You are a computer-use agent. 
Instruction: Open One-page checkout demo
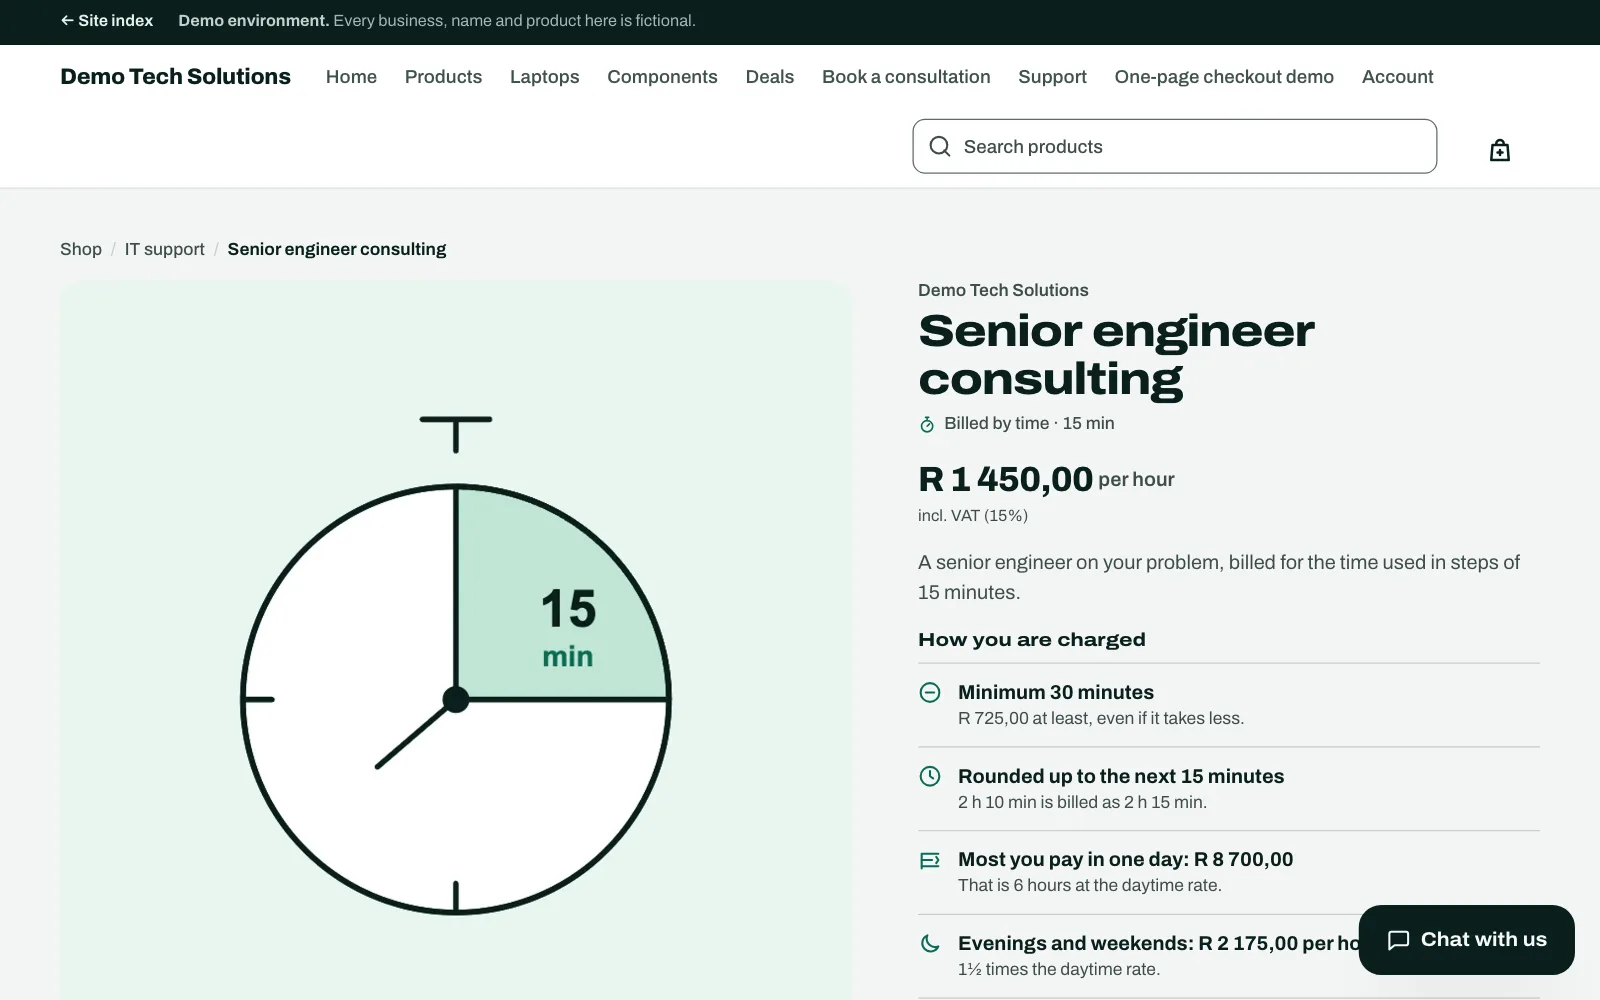click(x=1224, y=77)
